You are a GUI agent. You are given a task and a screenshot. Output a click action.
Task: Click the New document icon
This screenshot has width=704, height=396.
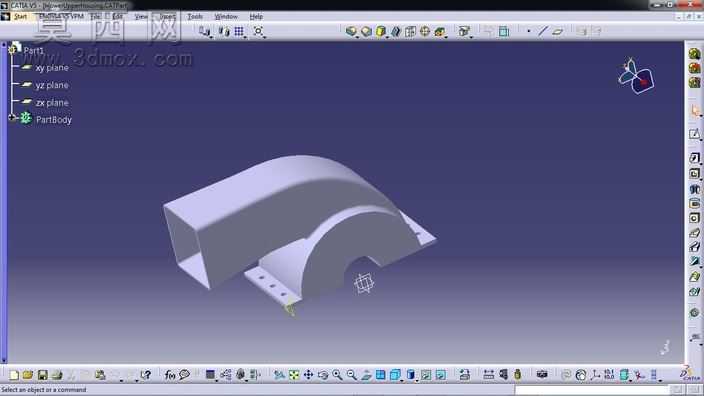point(14,375)
